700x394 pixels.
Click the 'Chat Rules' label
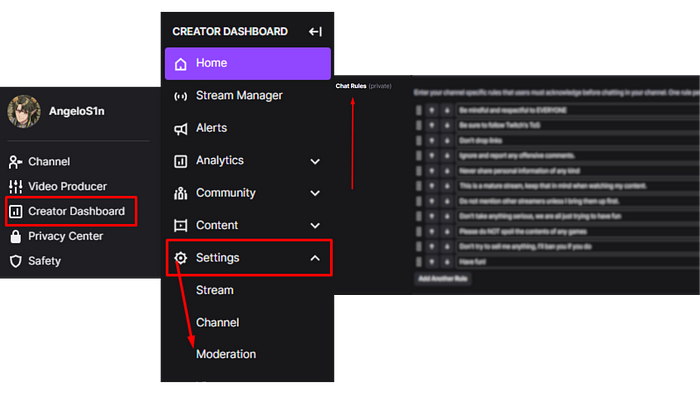pos(351,86)
